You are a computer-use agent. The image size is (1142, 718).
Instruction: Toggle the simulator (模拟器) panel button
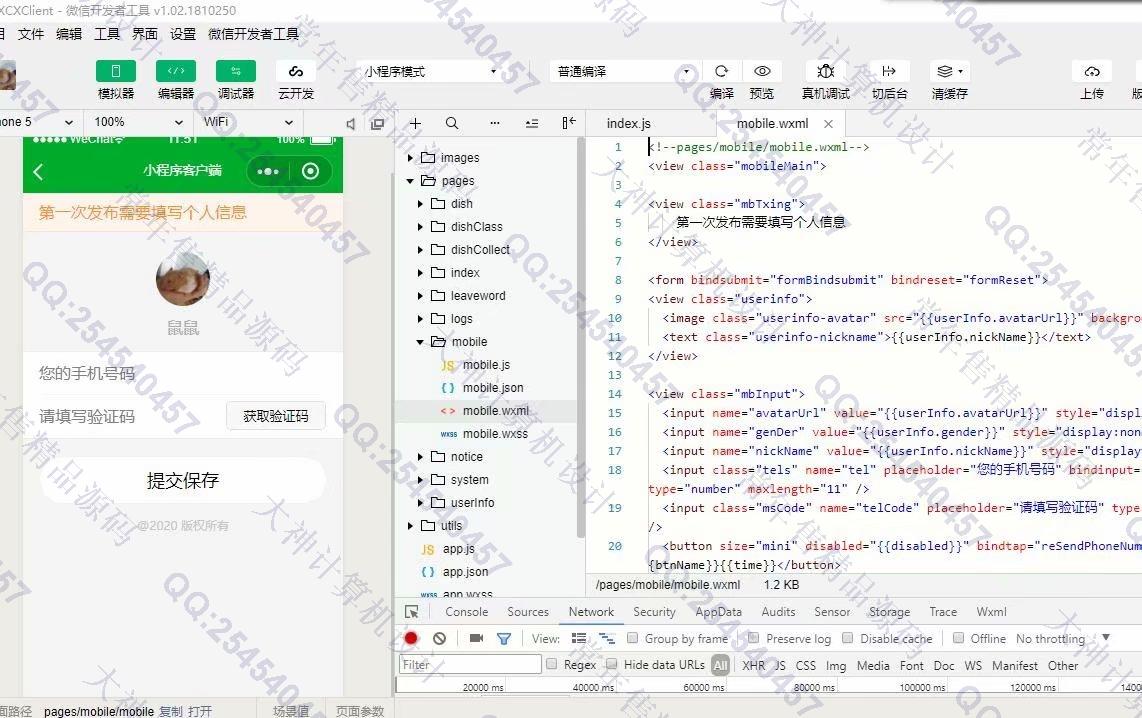(x=116, y=71)
